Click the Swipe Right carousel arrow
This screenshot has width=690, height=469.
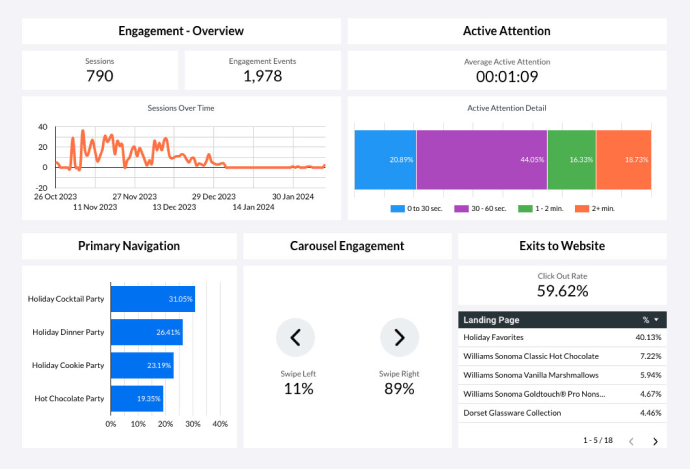click(399, 338)
